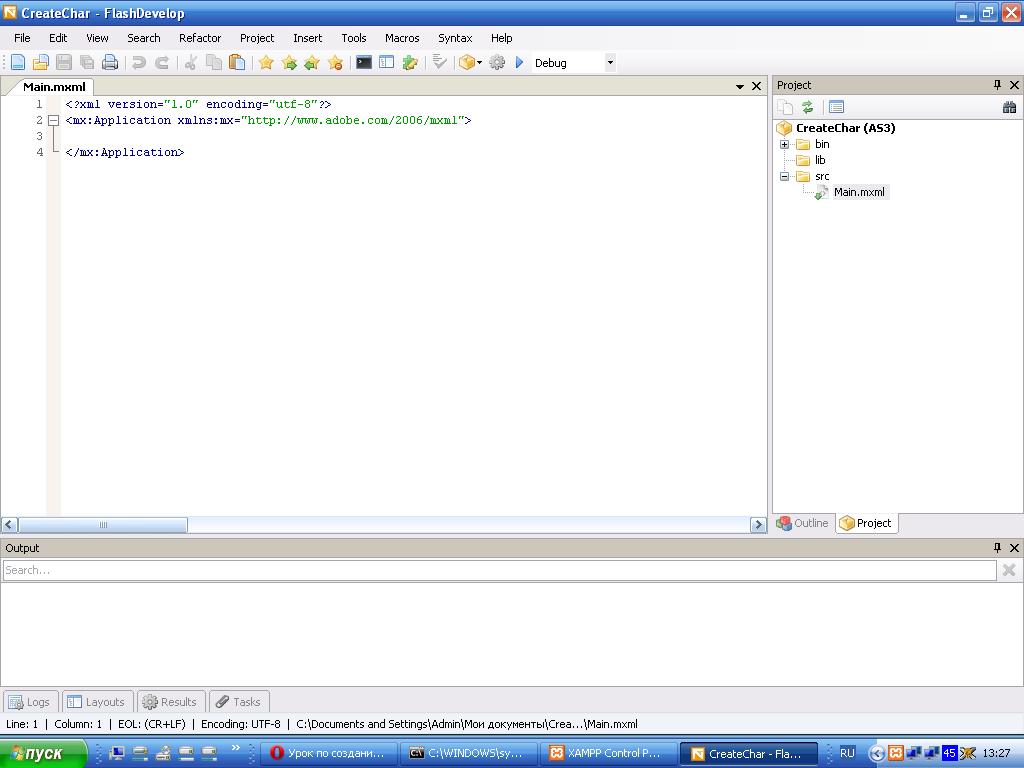Go to the previous bookmark

pos(312,63)
